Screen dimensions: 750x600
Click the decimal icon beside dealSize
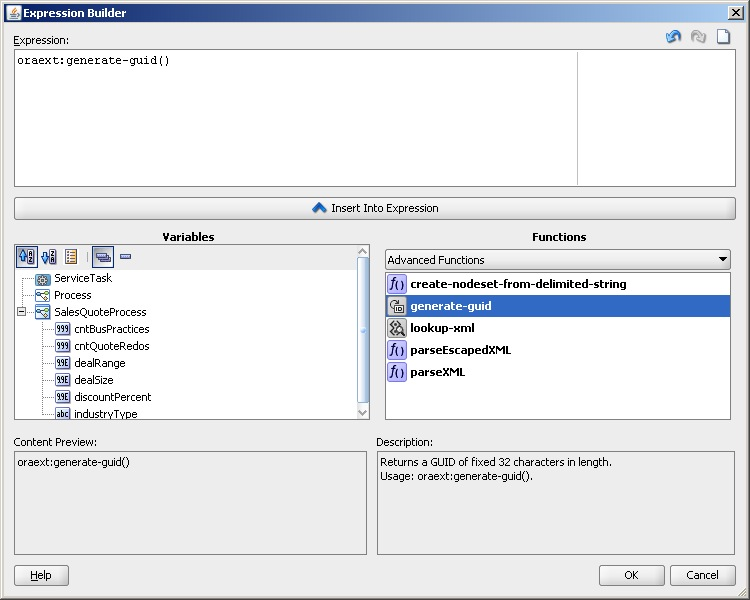[63, 380]
